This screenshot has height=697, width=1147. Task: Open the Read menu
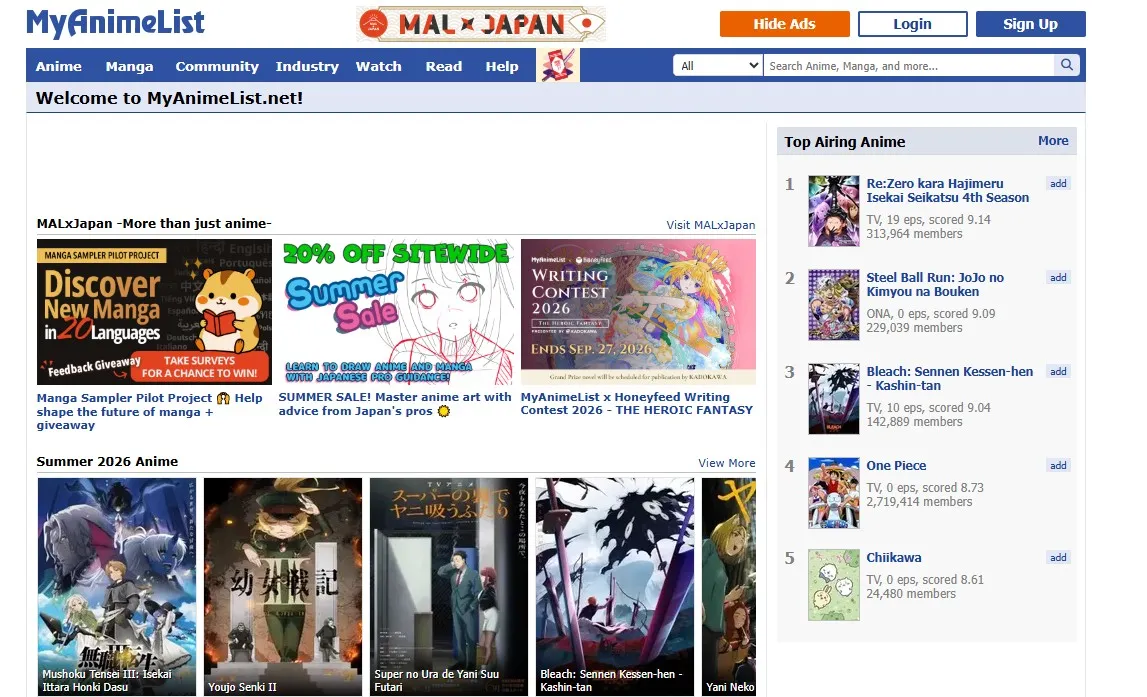pos(443,66)
